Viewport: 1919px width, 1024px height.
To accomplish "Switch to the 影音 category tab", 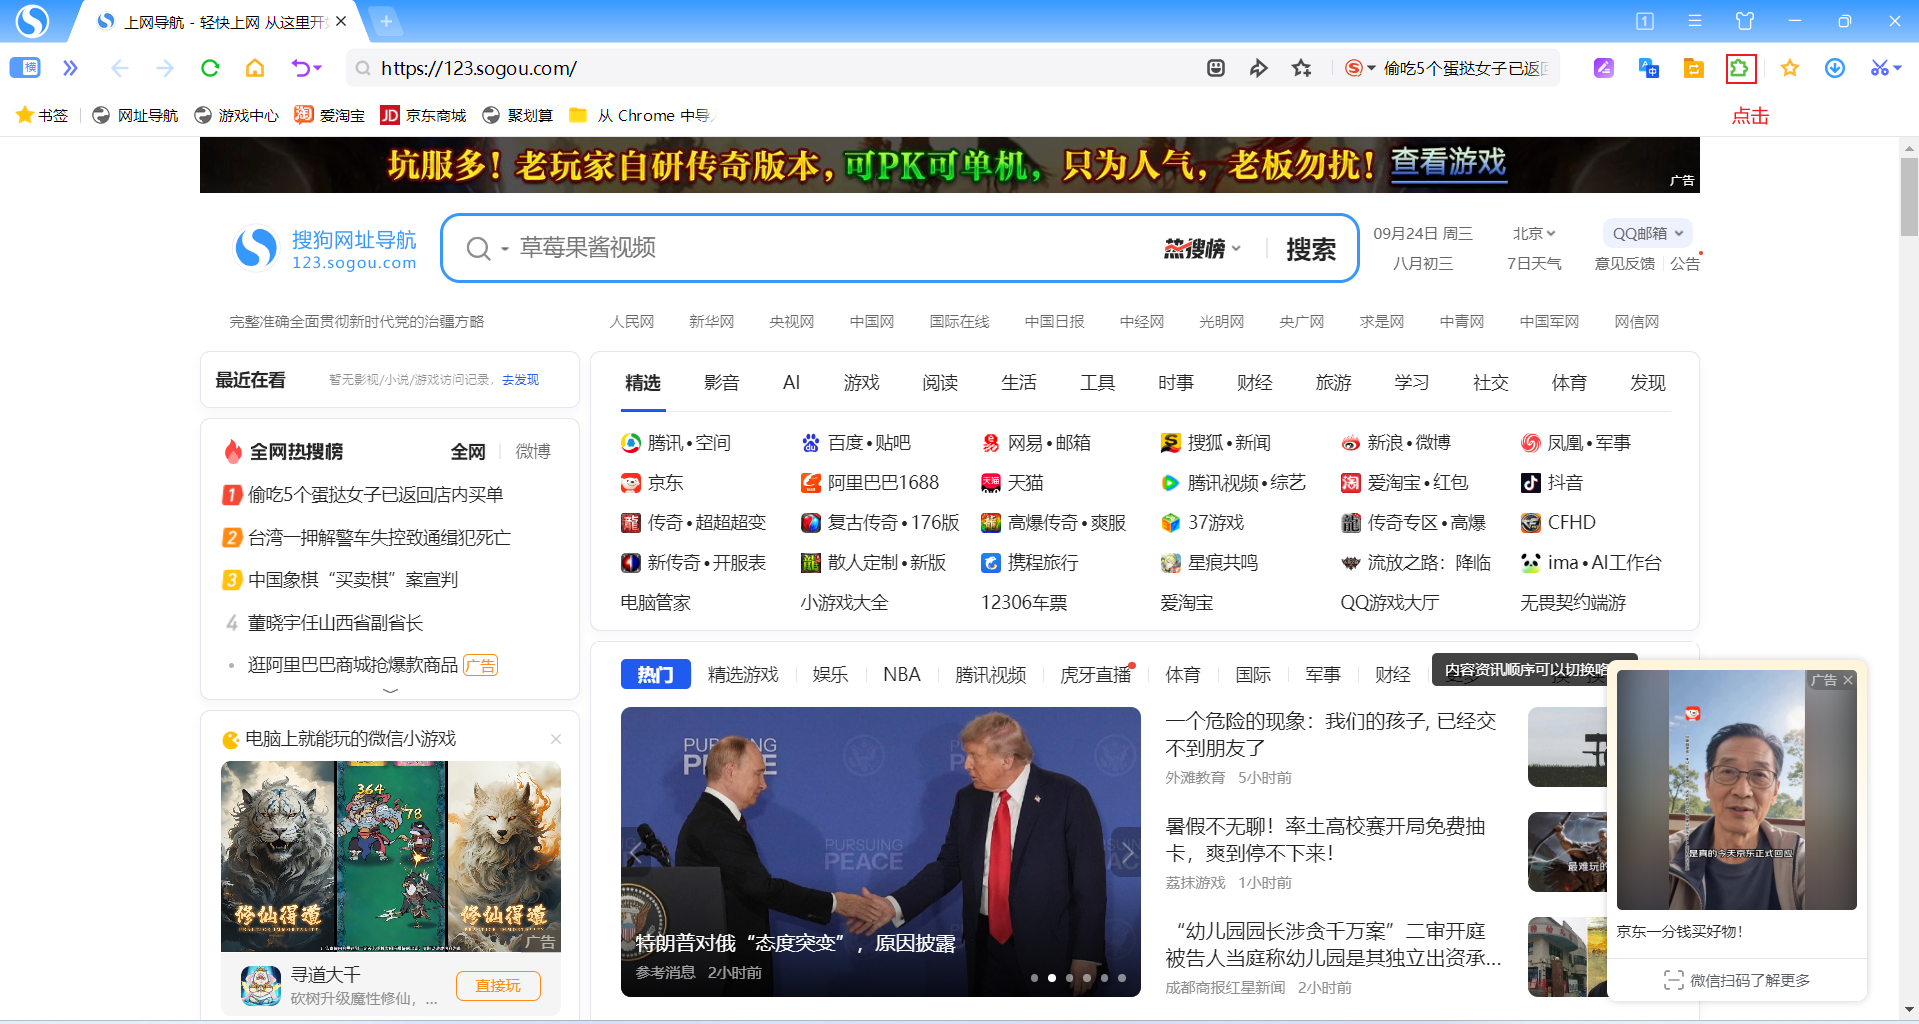I will click(x=722, y=382).
